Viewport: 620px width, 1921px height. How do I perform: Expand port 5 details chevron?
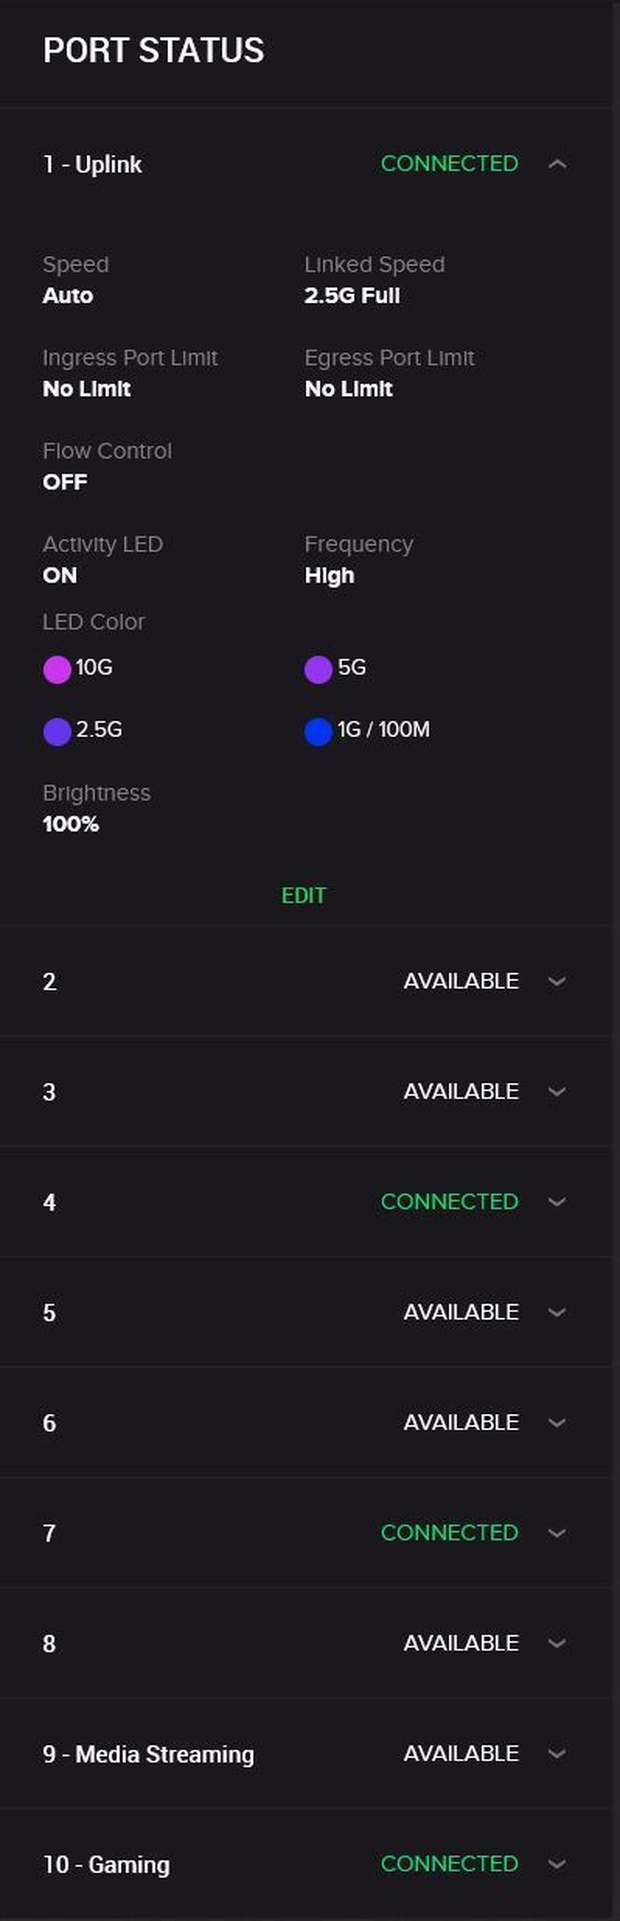click(x=557, y=1312)
